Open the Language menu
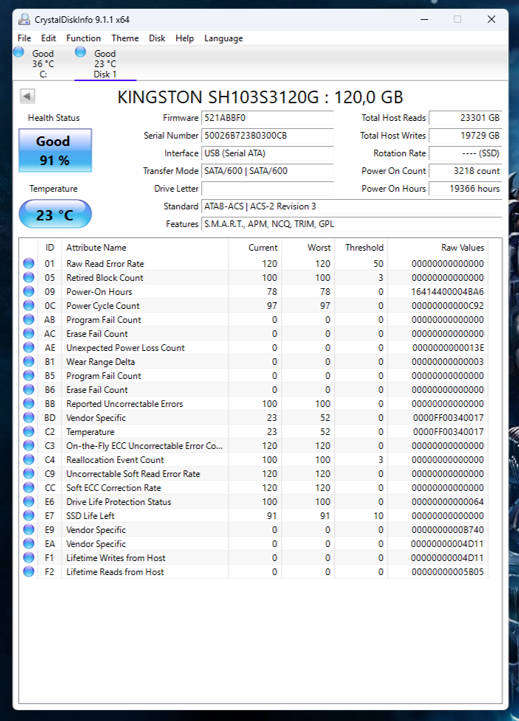The height and width of the screenshot is (721, 519). pyautogui.click(x=223, y=38)
